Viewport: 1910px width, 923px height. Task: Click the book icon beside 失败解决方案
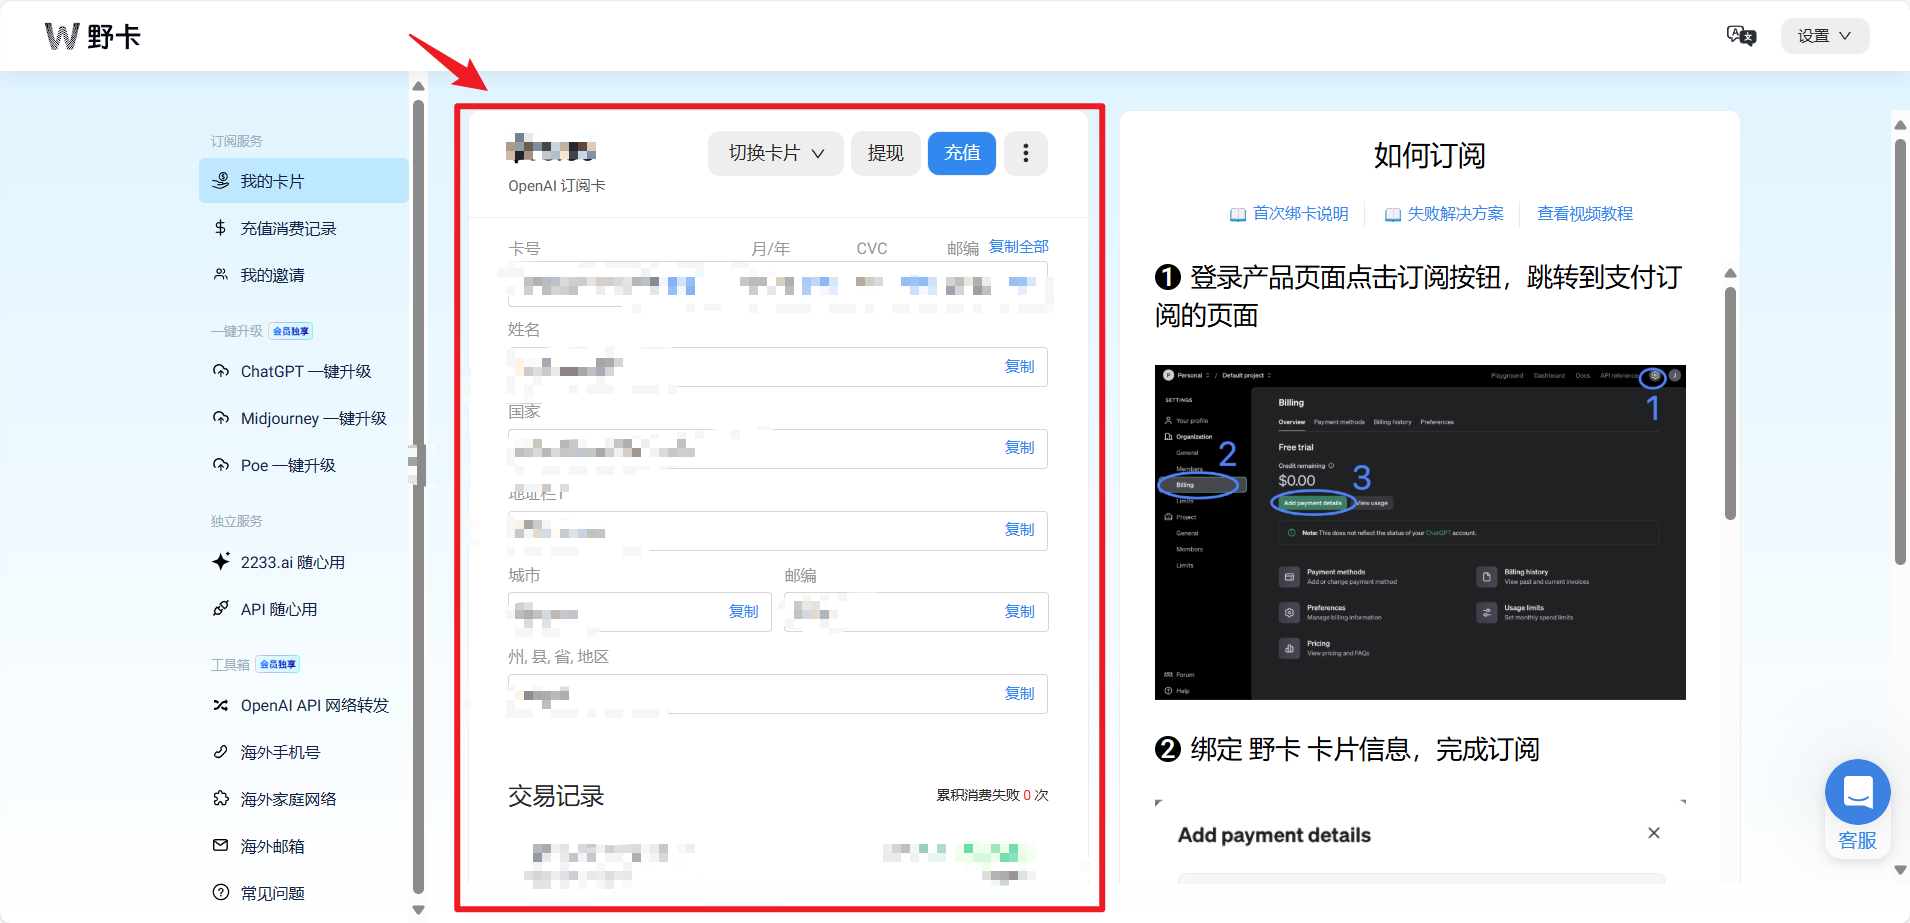click(1392, 215)
